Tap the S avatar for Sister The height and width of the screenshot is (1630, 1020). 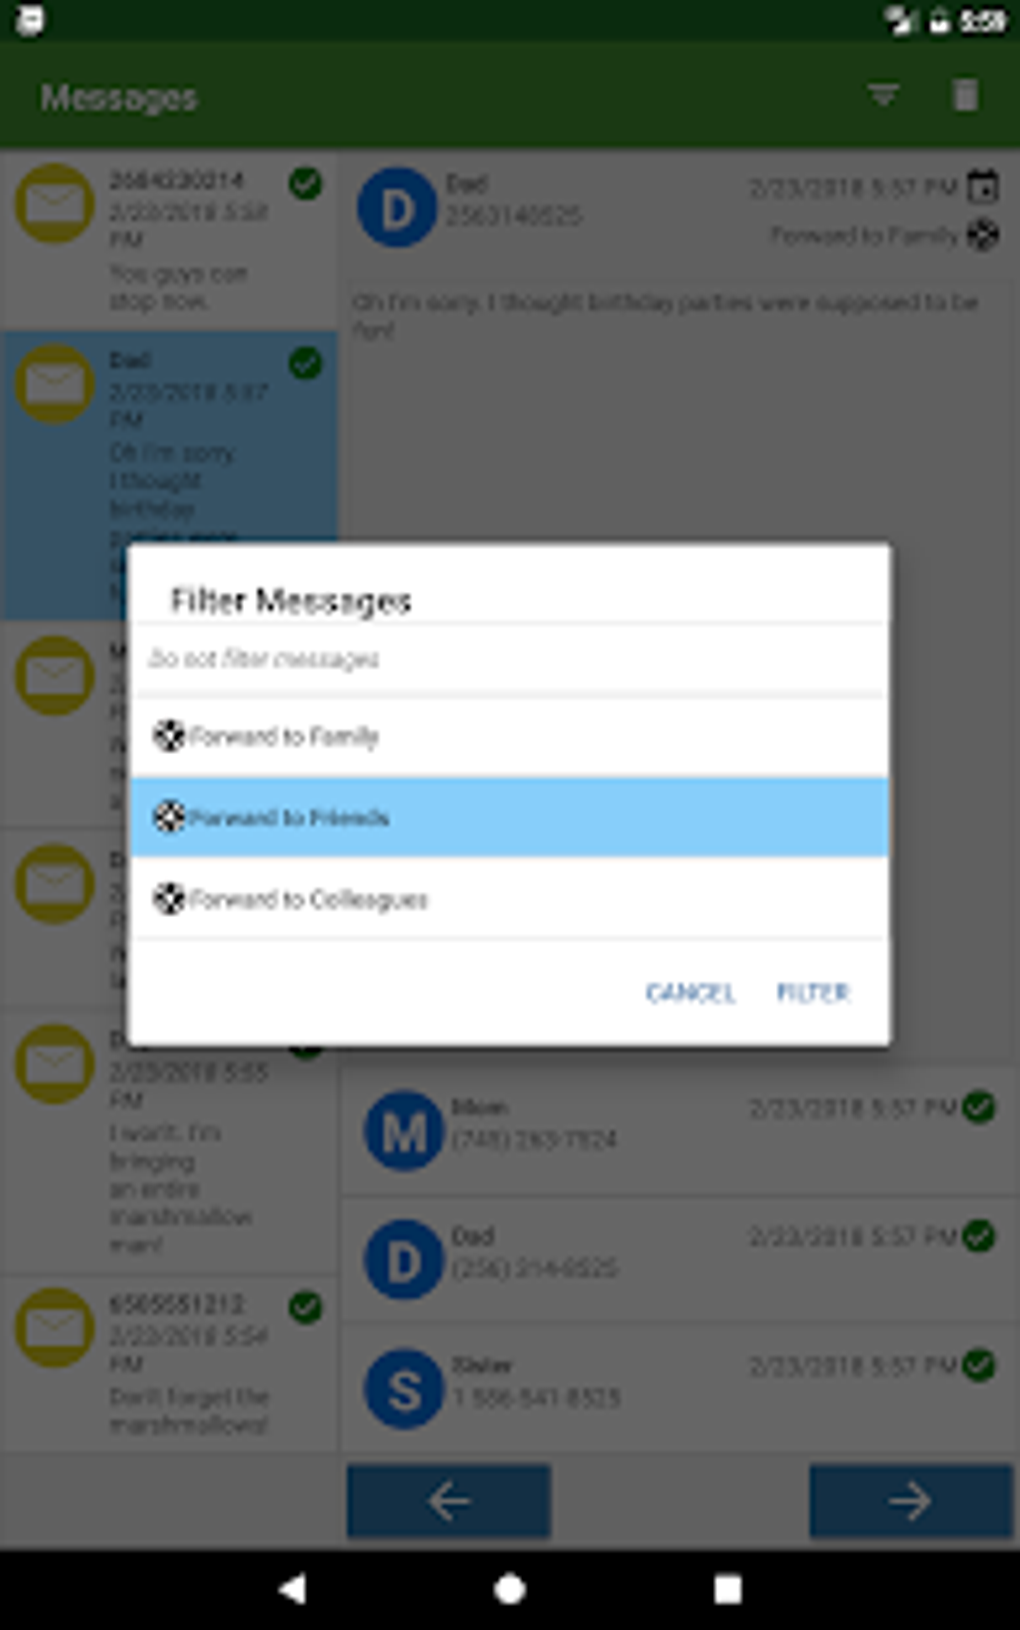403,1389
